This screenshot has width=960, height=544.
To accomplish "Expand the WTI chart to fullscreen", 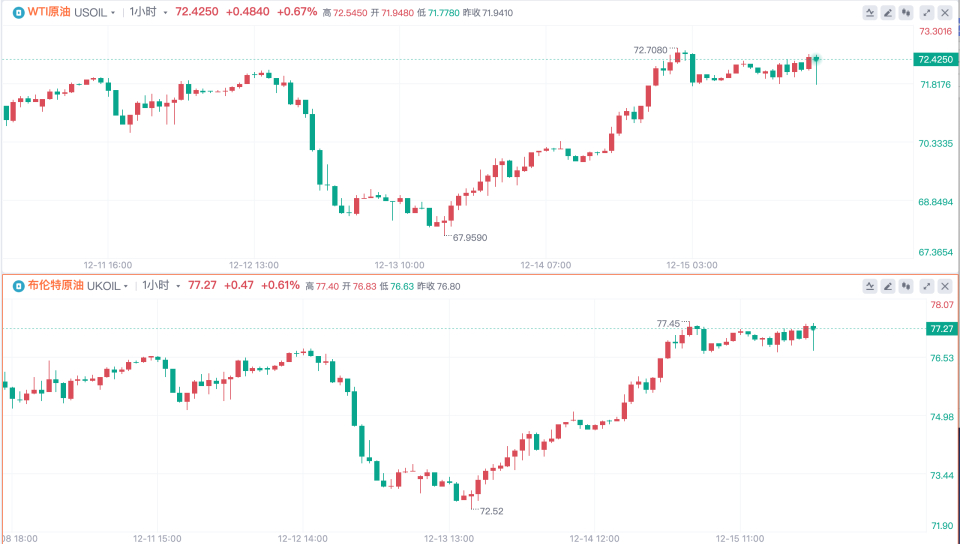I will tap(927, 12).
